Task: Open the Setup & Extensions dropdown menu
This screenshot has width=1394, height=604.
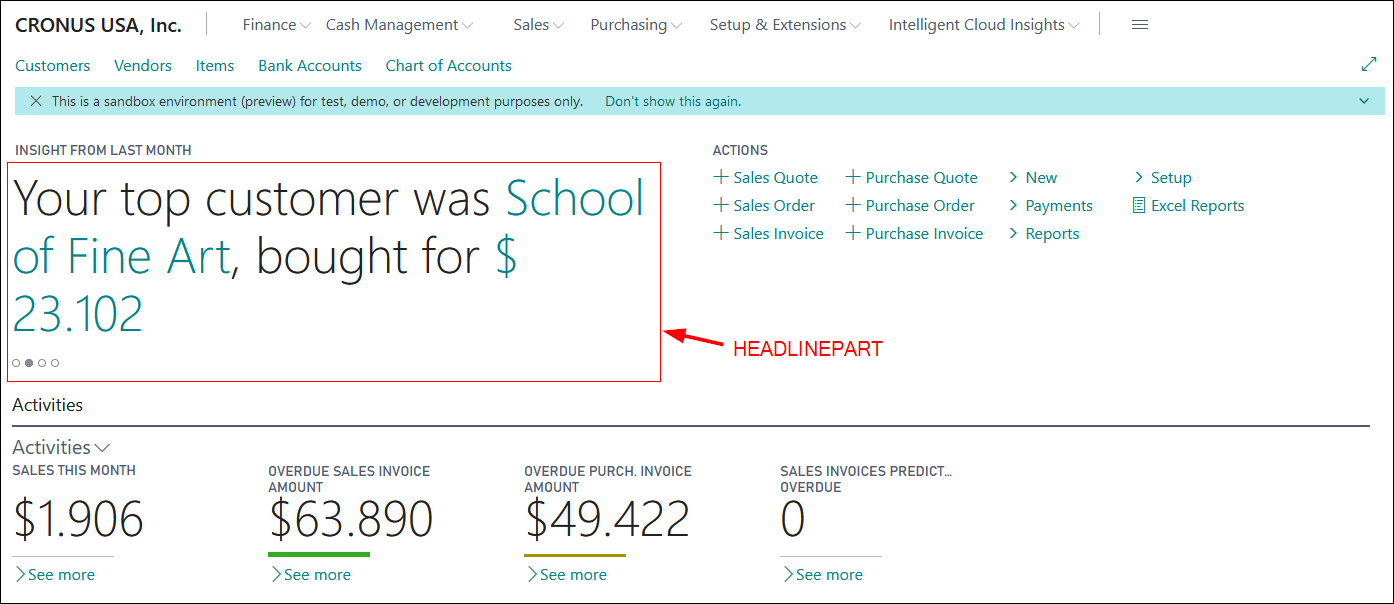Action: [x=786, y=25]
